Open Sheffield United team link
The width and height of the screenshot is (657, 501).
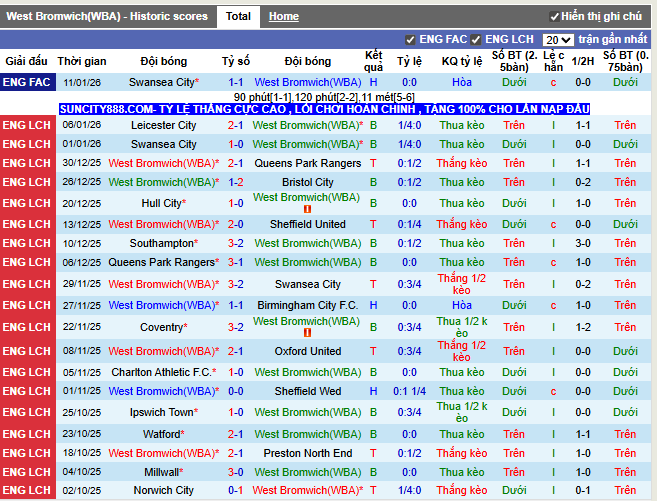(308, 225)
